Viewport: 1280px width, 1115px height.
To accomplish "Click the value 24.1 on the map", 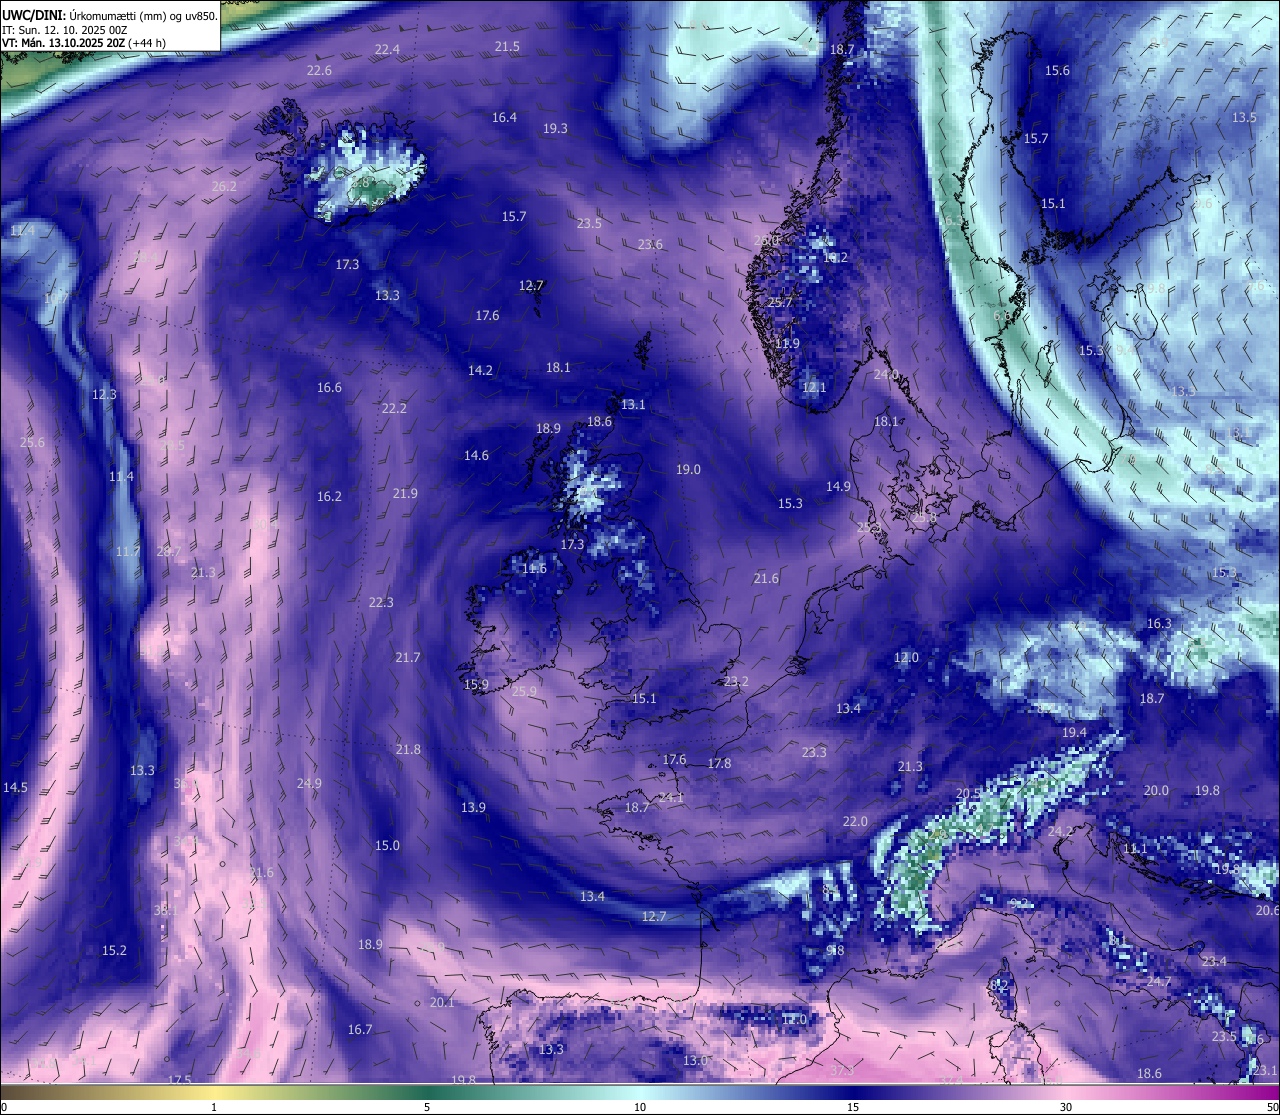I will pos(671,797).
